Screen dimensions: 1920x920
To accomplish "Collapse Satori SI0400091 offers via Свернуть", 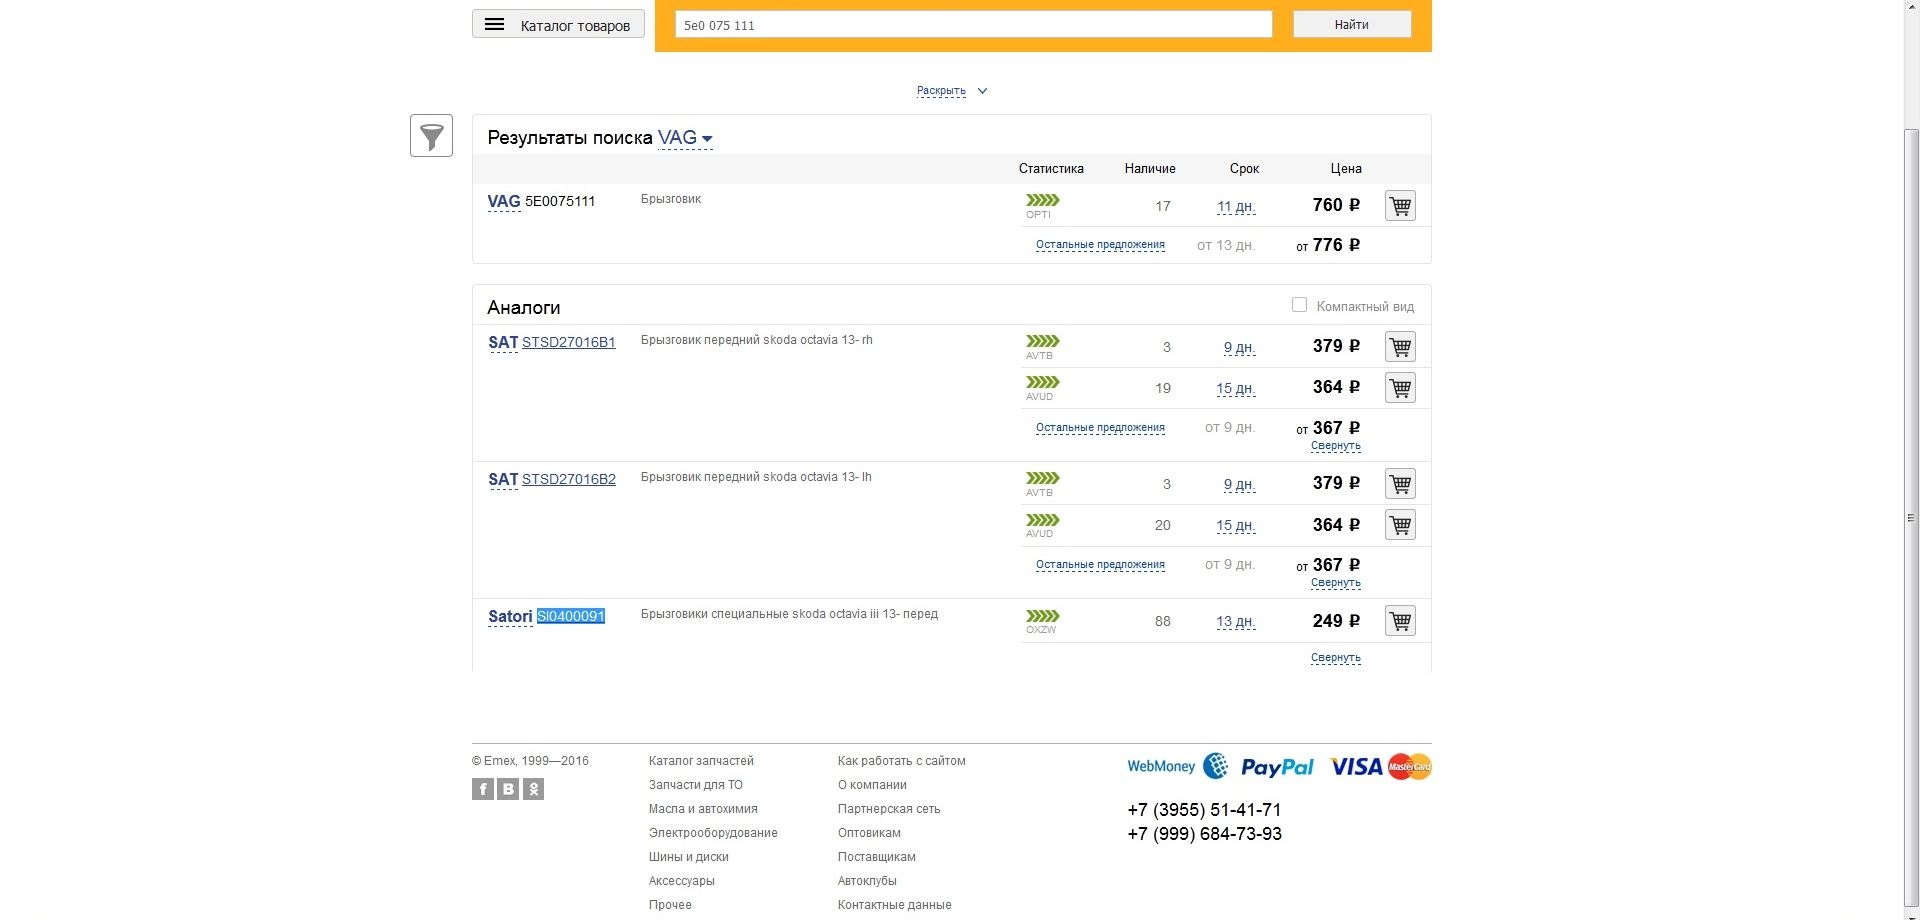I will point(1336,658).
